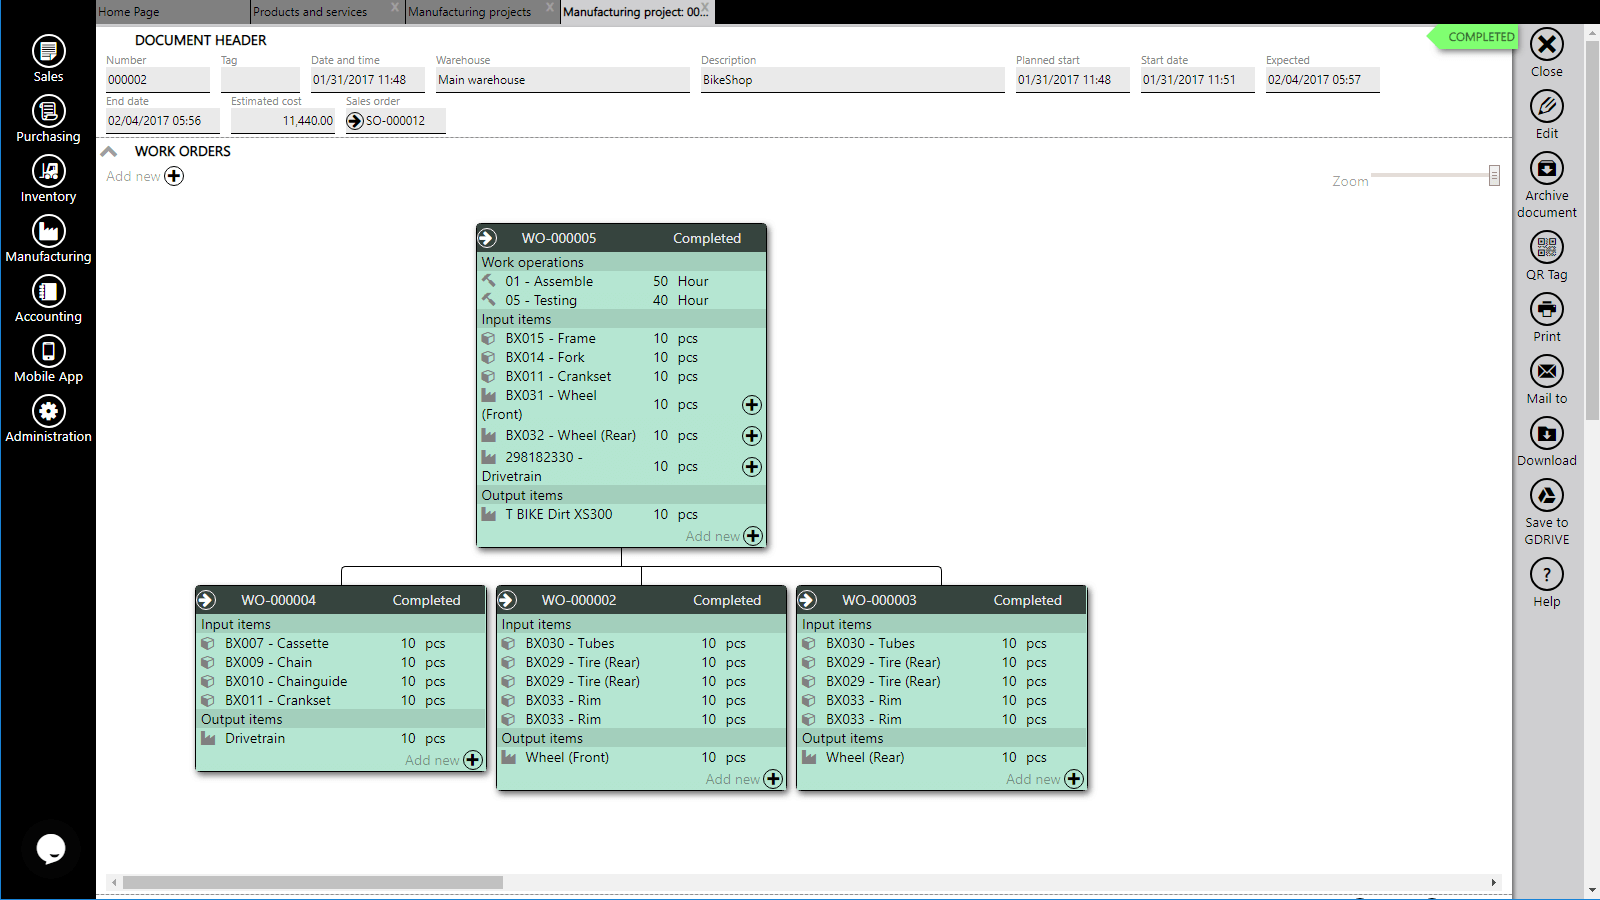Click the QR Tag icon
This screenshot has width=1600, height=900.
(x=1546, y=247)
